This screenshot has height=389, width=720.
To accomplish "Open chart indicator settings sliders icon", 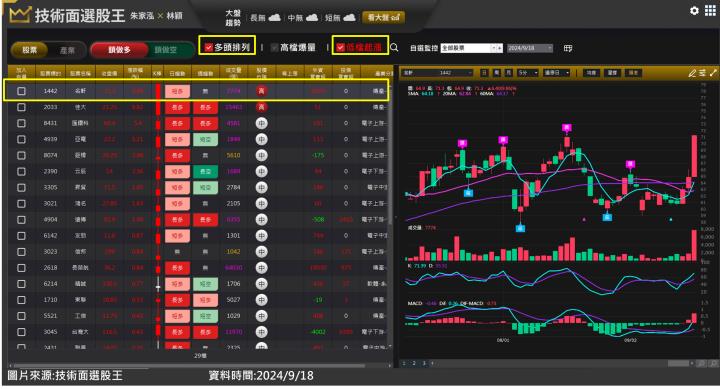I will click(x=703, y=73).
